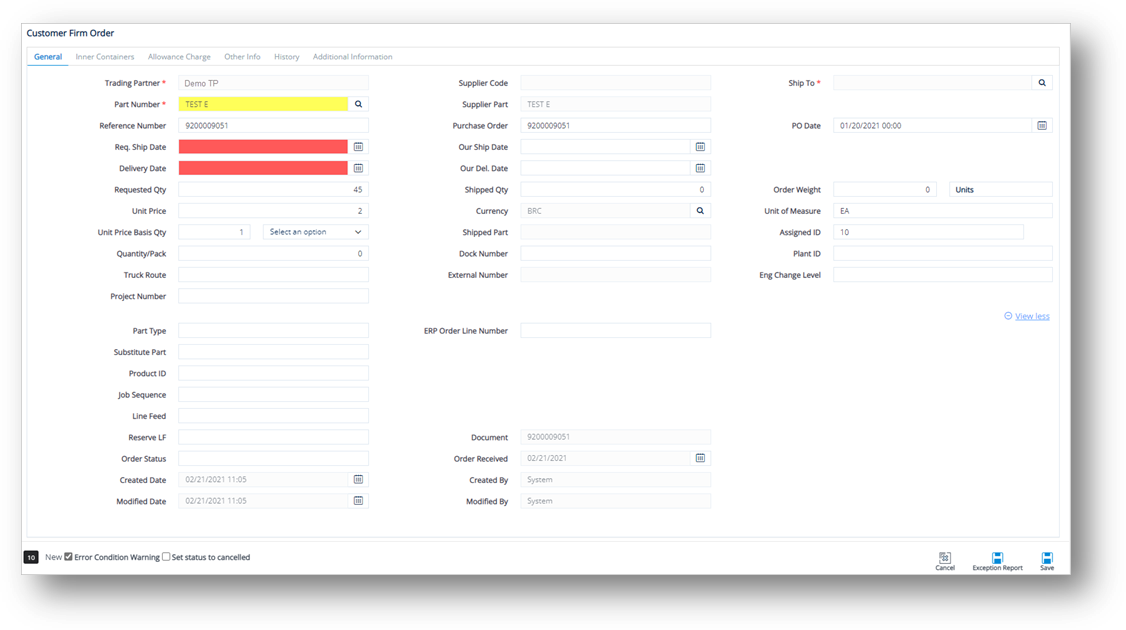1126x630 pixels.
Task: Click the status badge '10' at bottom
Action: pos(31,557)
